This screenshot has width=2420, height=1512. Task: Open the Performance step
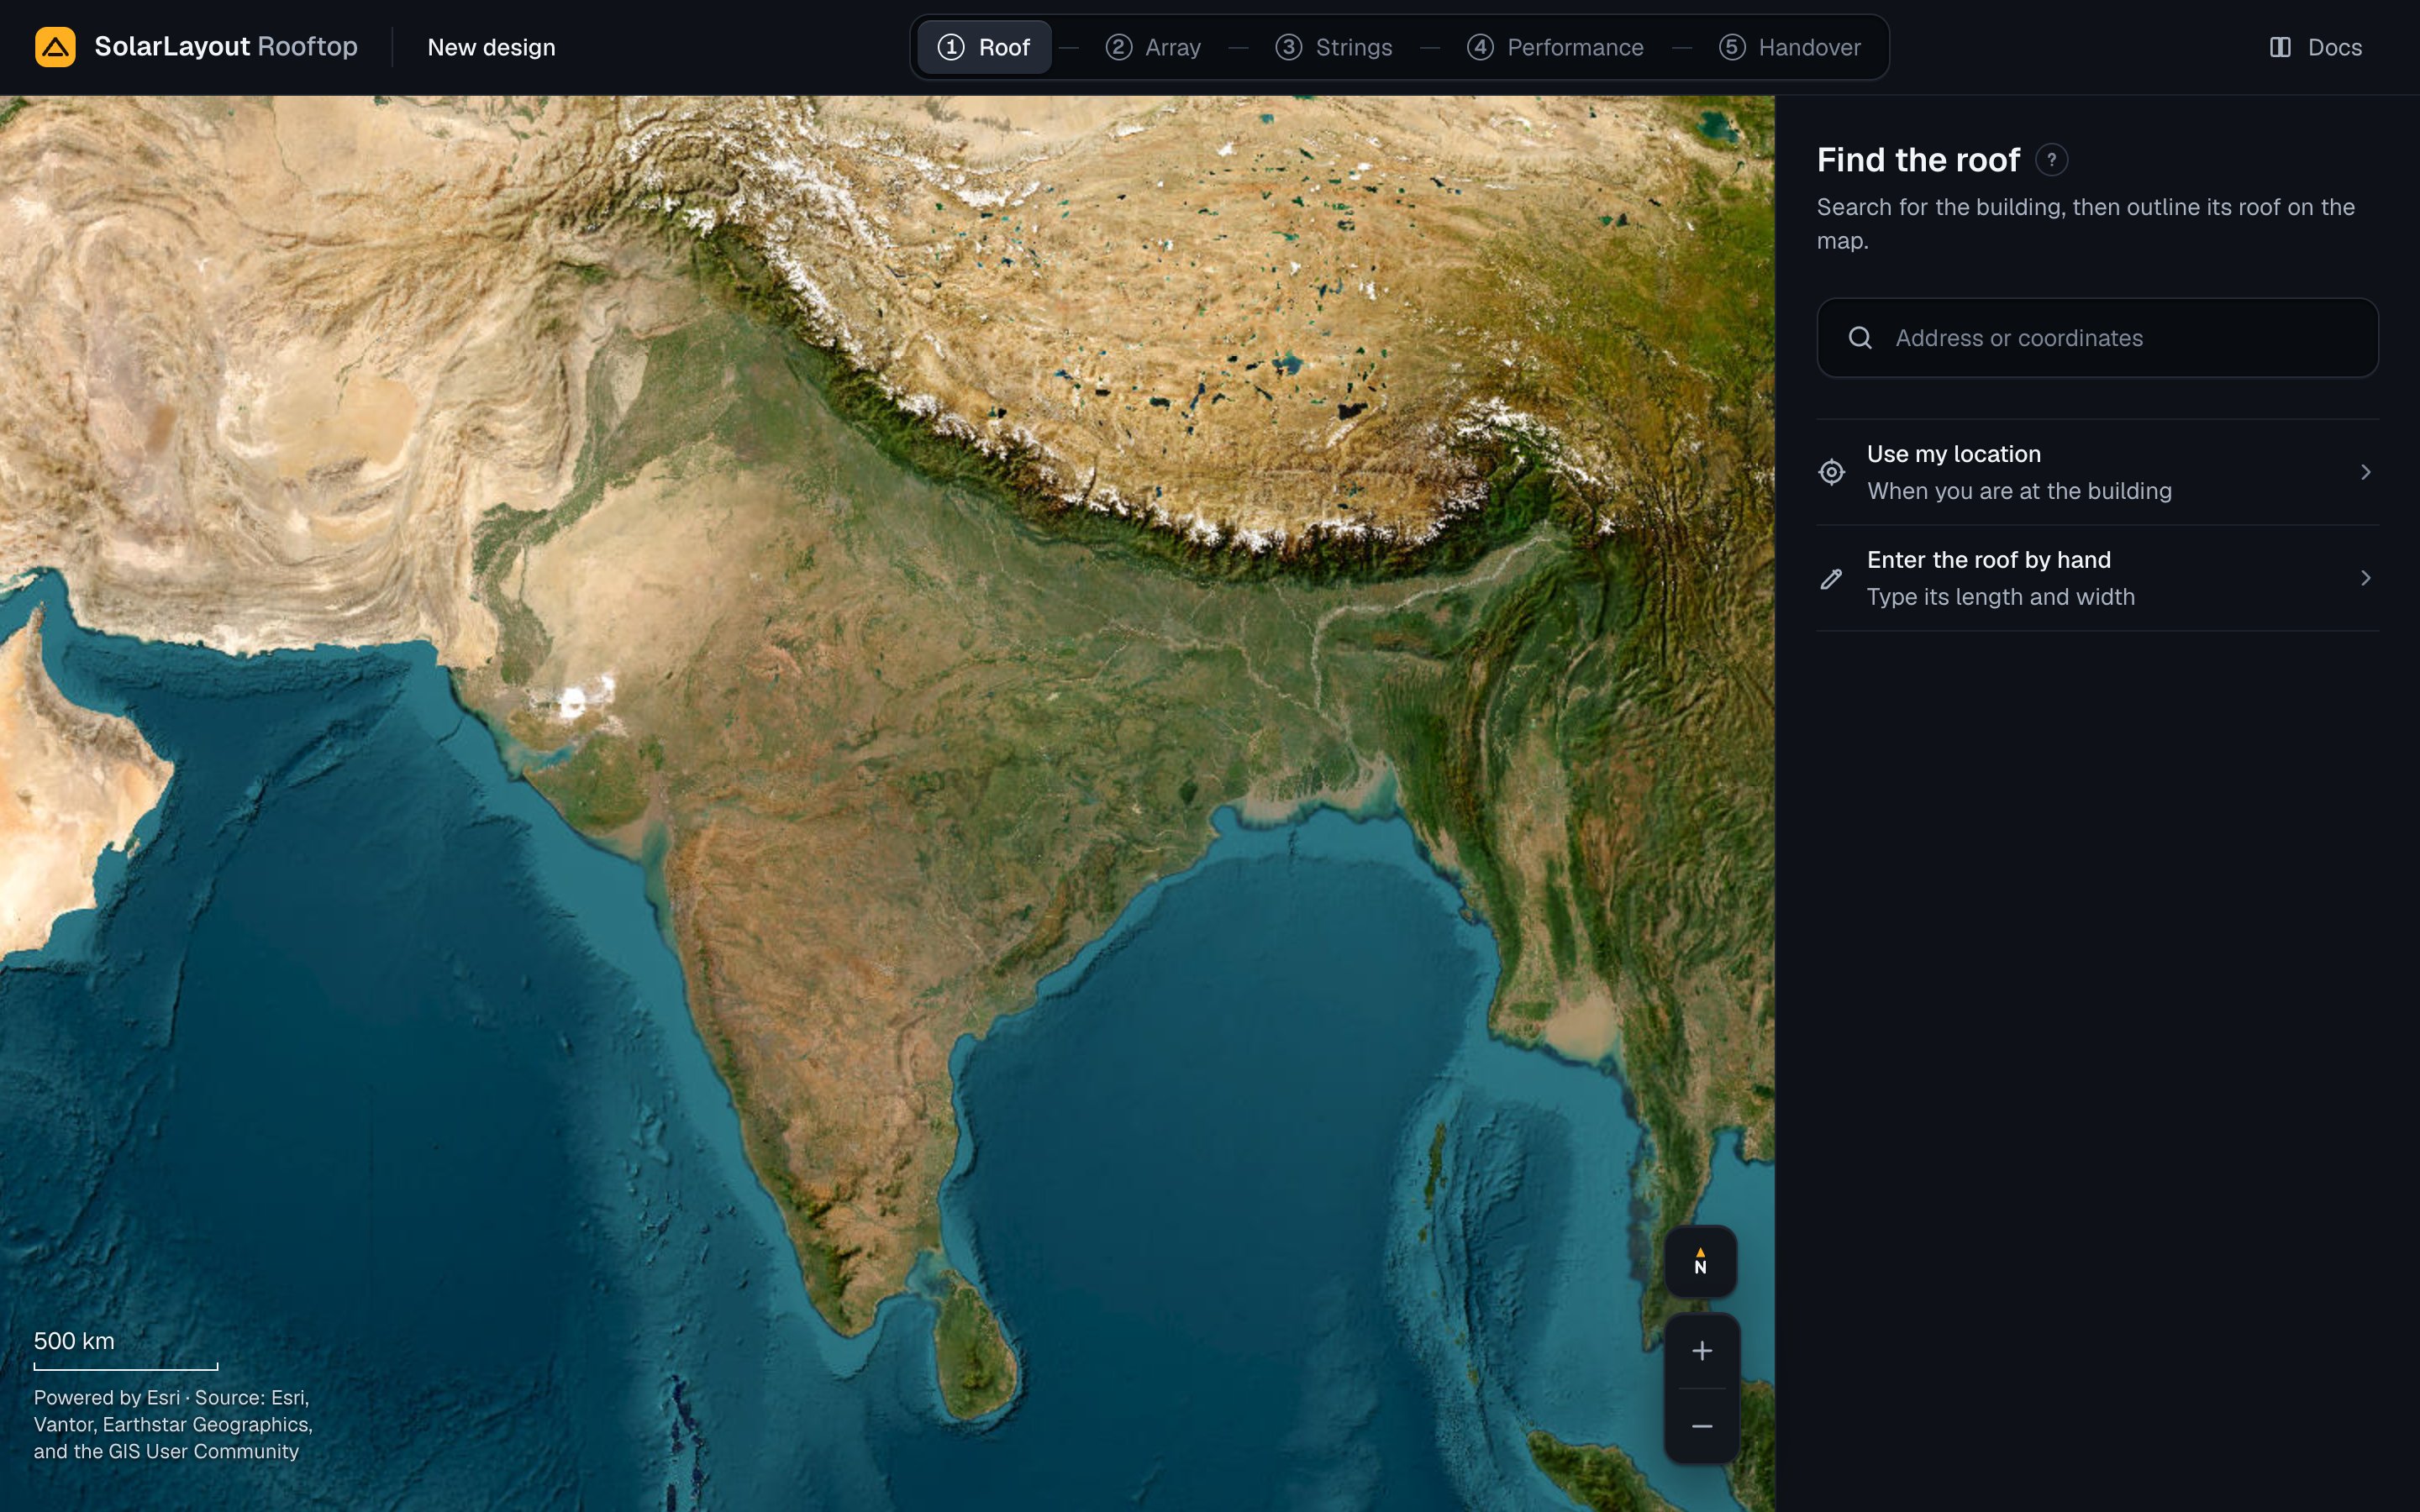point(1555,47)
